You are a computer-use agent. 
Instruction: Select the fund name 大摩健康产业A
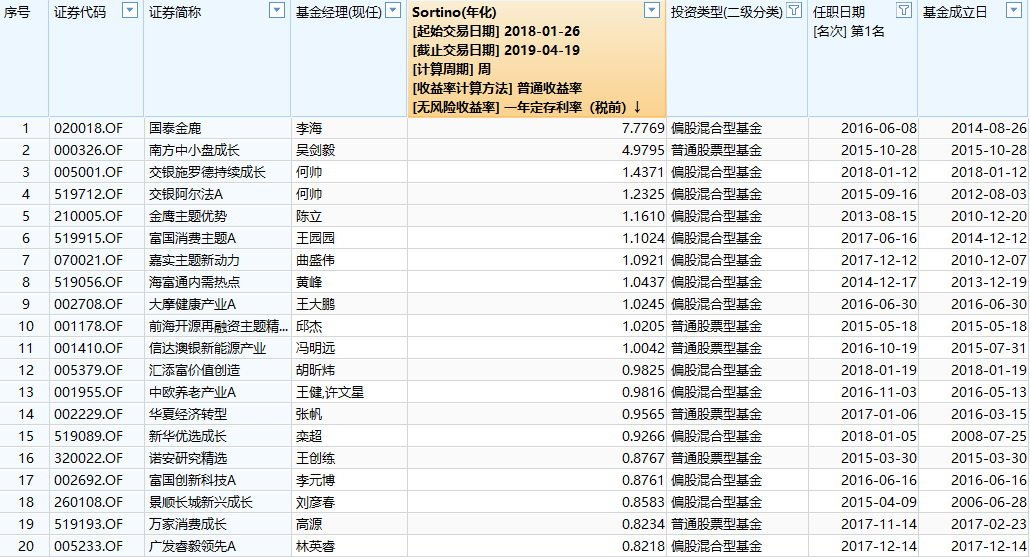pyautogui.click(x=192, y=304)
